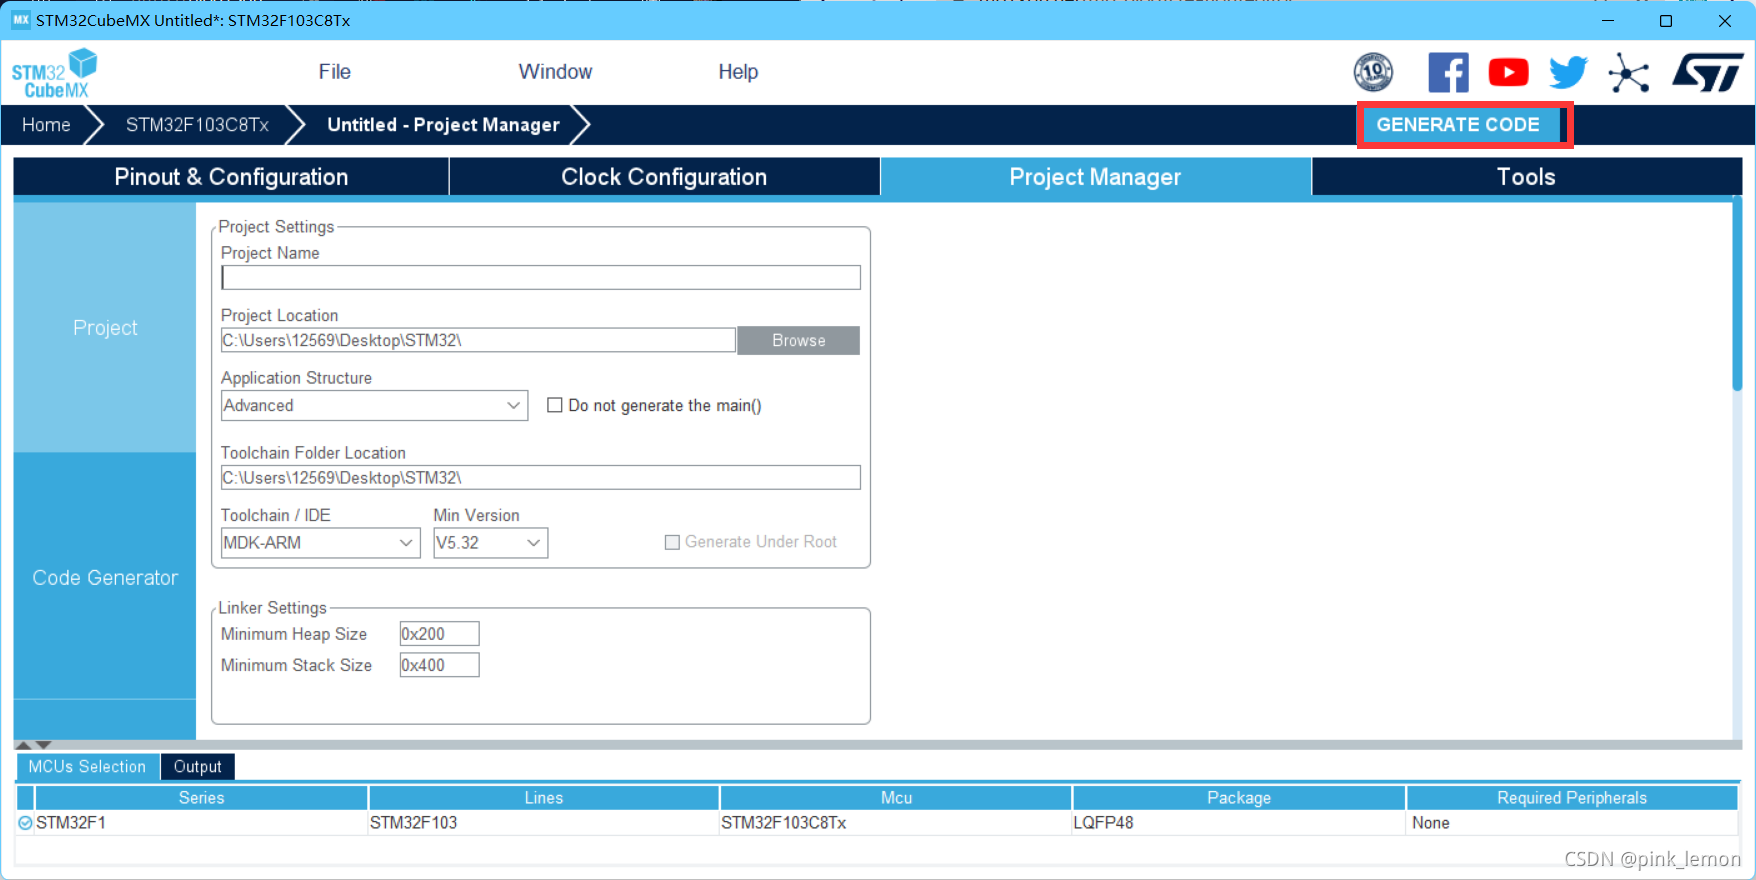Click Browse for project location
This screenshot has height=880, width=1756.
point(798,340)
